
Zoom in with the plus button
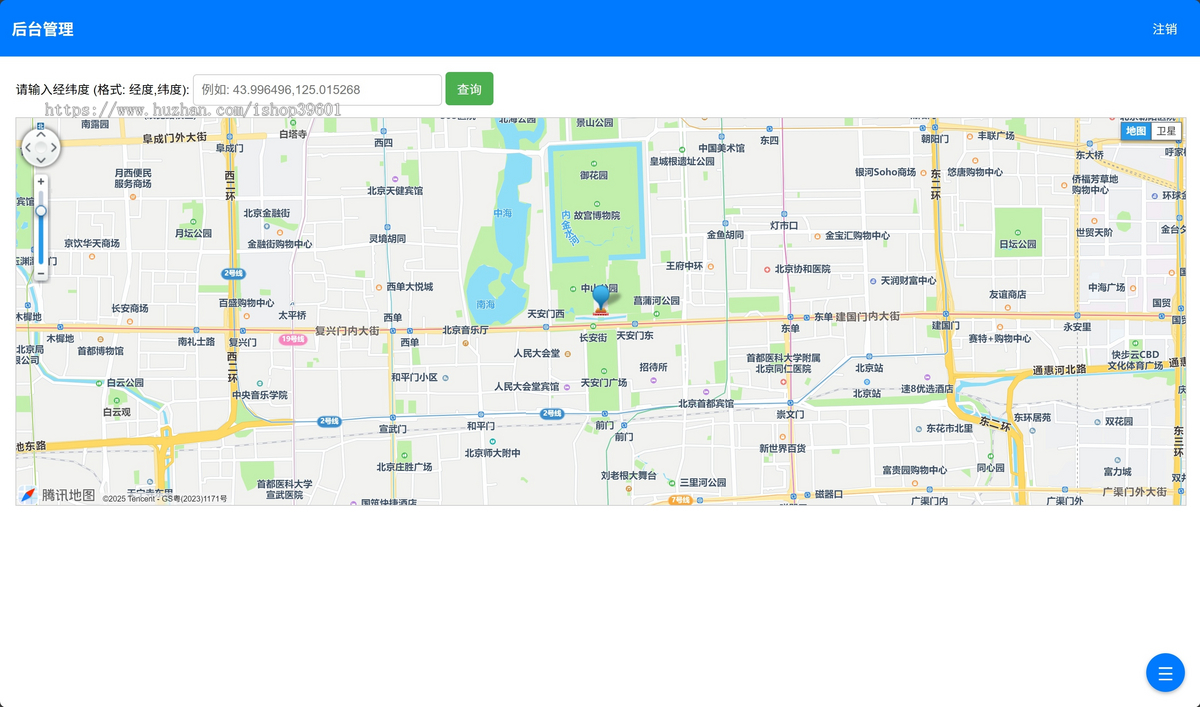[41, 181]
